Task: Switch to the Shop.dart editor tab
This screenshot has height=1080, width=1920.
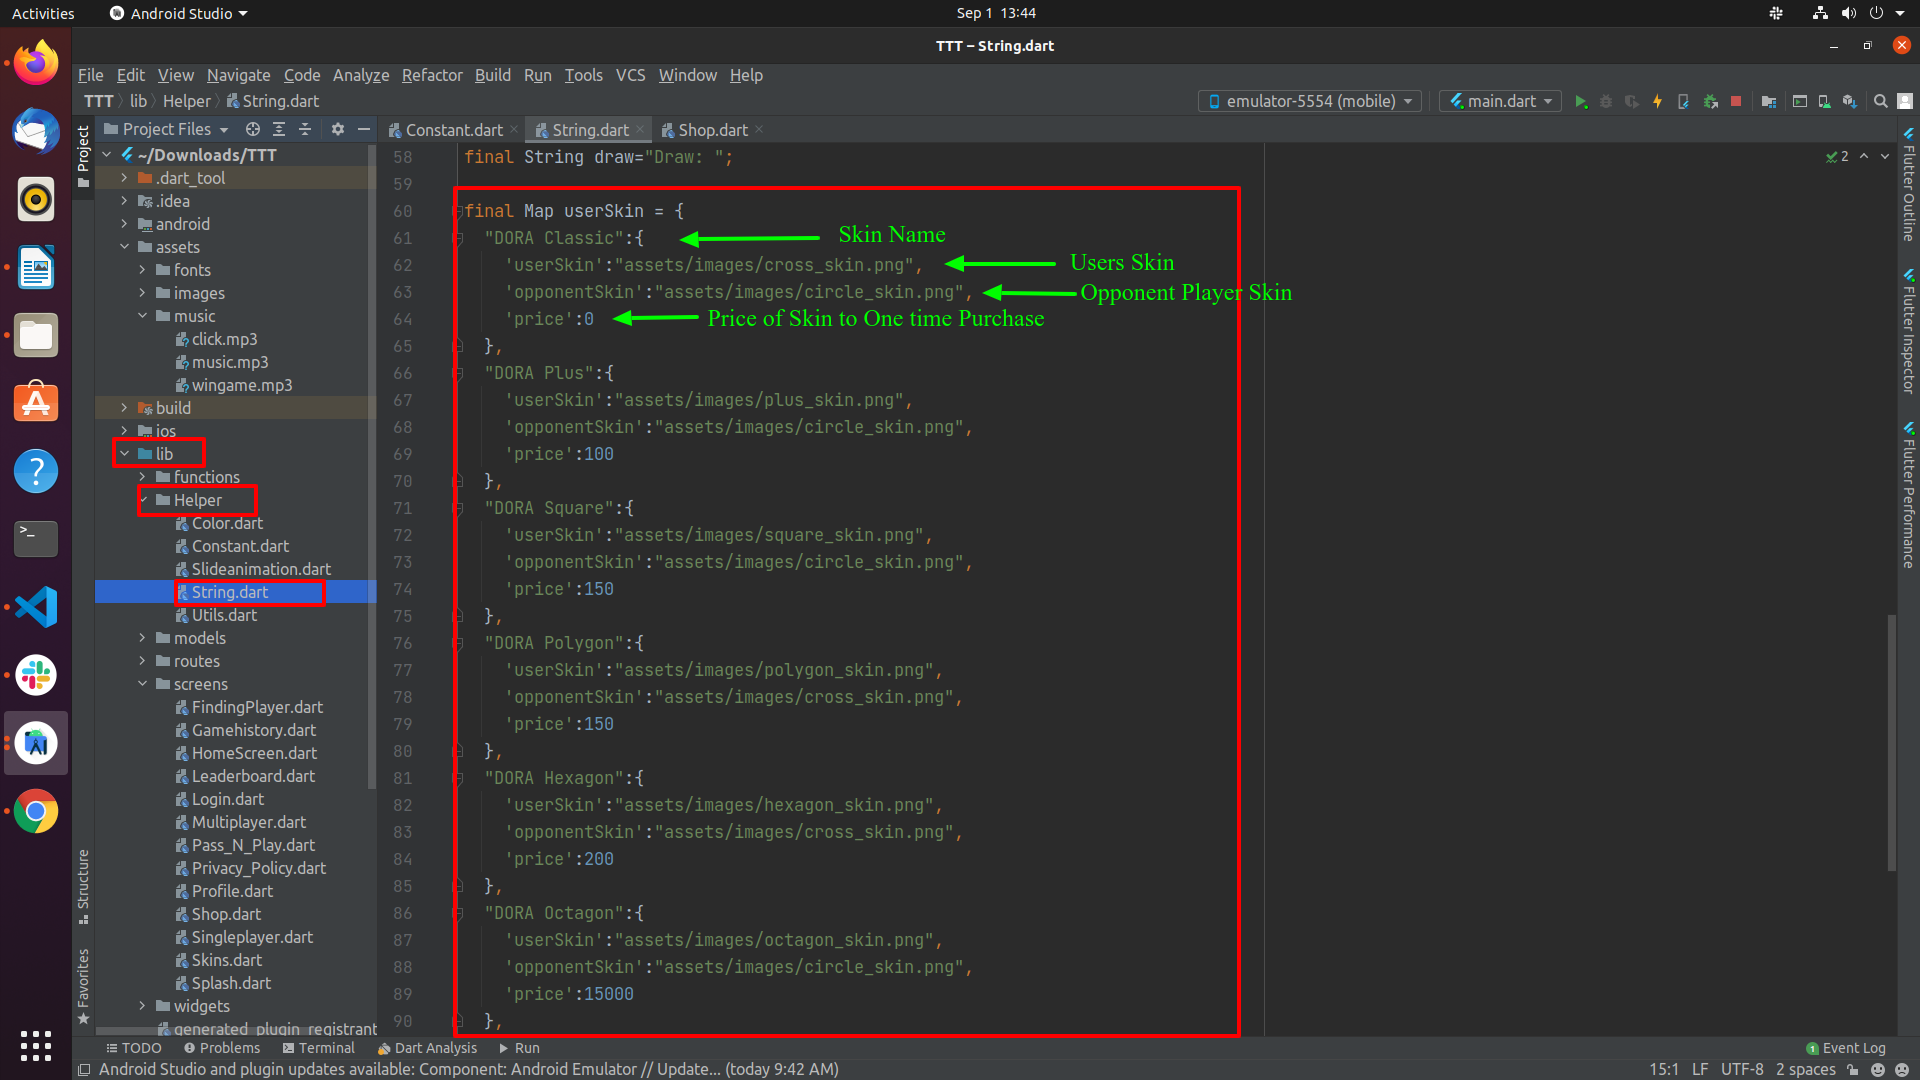Action: tap(712, 130)
